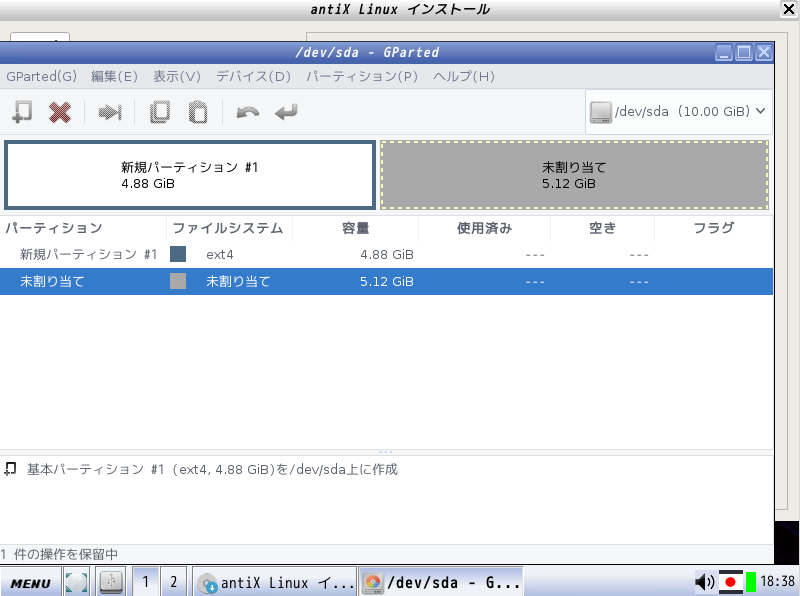The height and width of the screenshot is (596, 800).
Task: Click the green battery indicator tray icon
Action: coord(751,582)
